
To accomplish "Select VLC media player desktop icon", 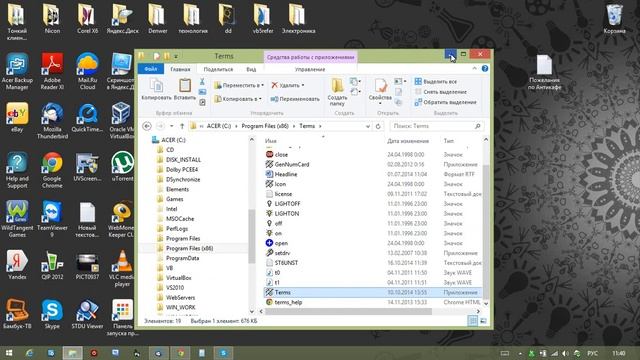I will coord(122,268).
